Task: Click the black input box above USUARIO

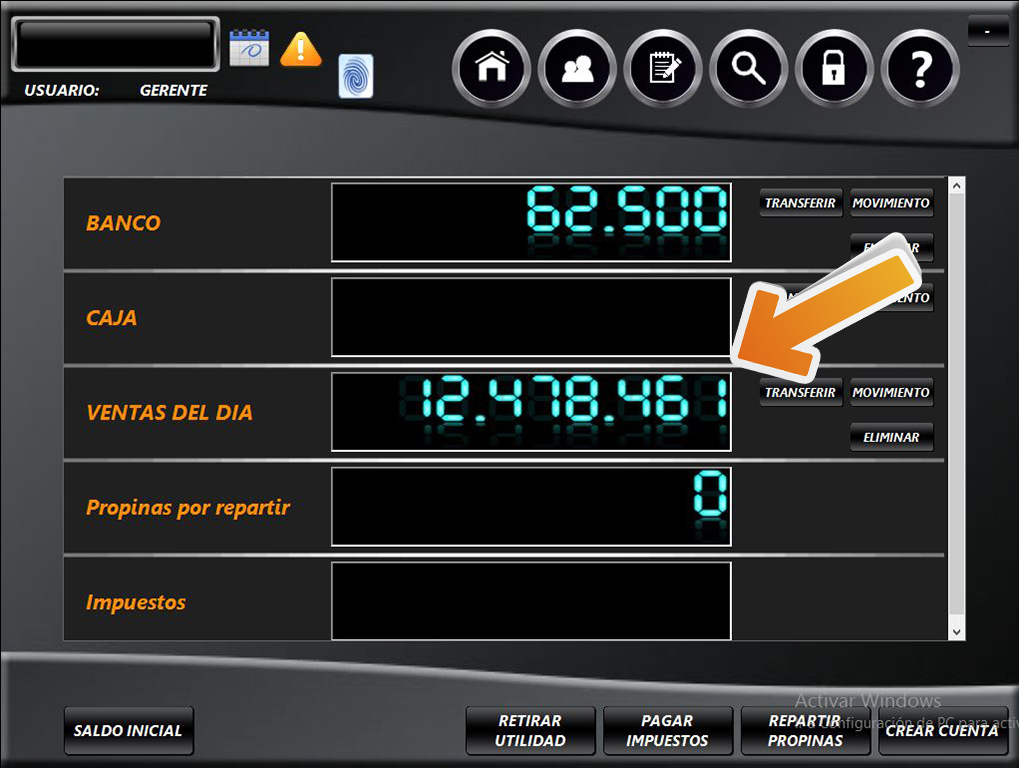Action: click(x=115, y=44)
